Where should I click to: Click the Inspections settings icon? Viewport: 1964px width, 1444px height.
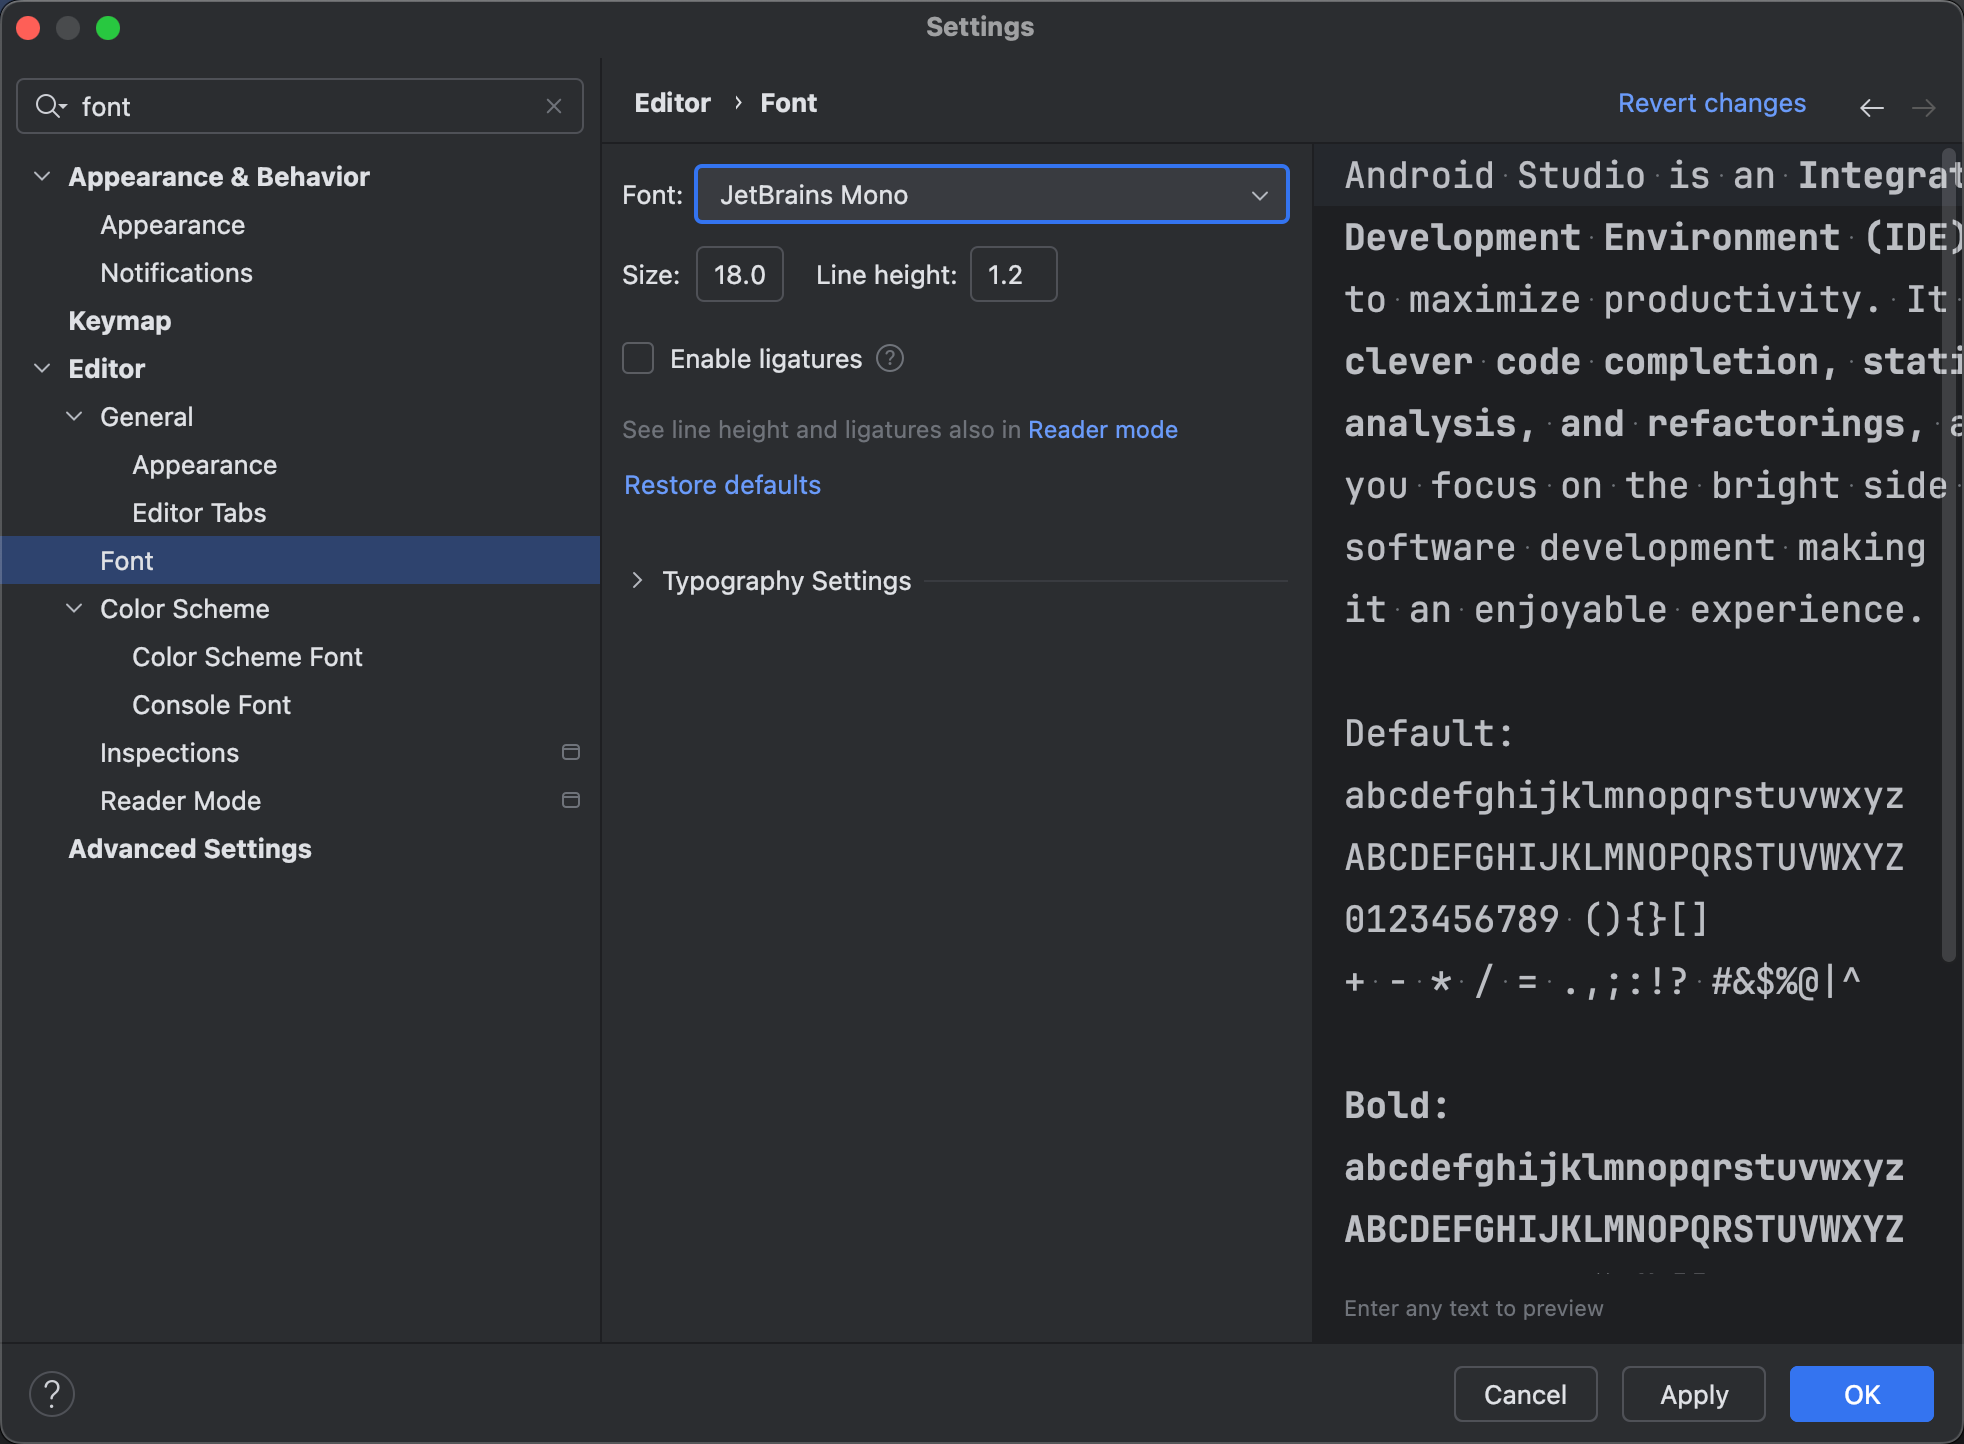click(x=570, y=753)
